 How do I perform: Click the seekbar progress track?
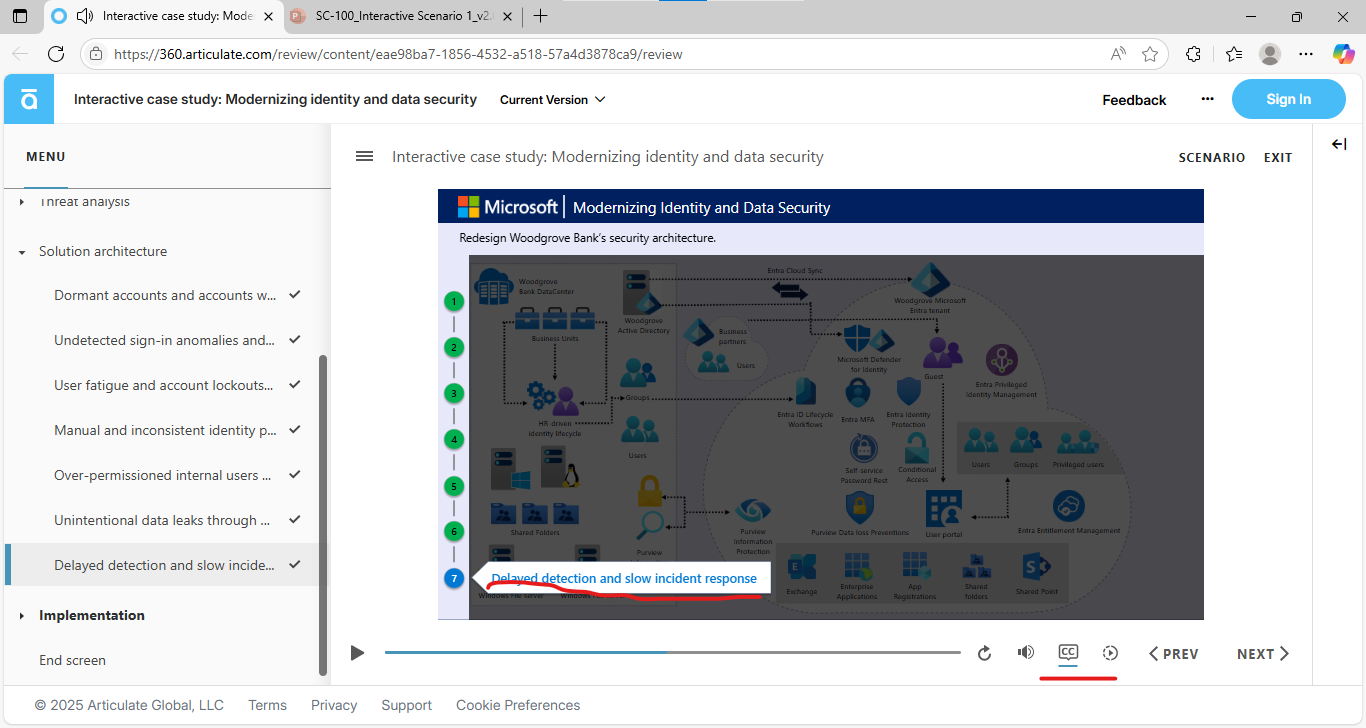[x=672, y=653]
